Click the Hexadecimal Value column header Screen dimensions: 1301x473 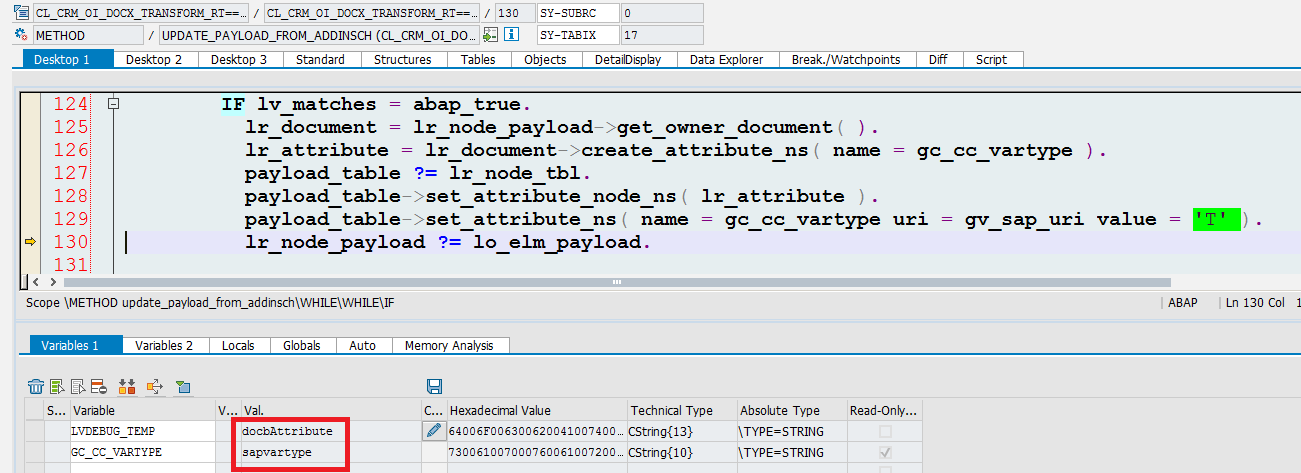point(536,410)
